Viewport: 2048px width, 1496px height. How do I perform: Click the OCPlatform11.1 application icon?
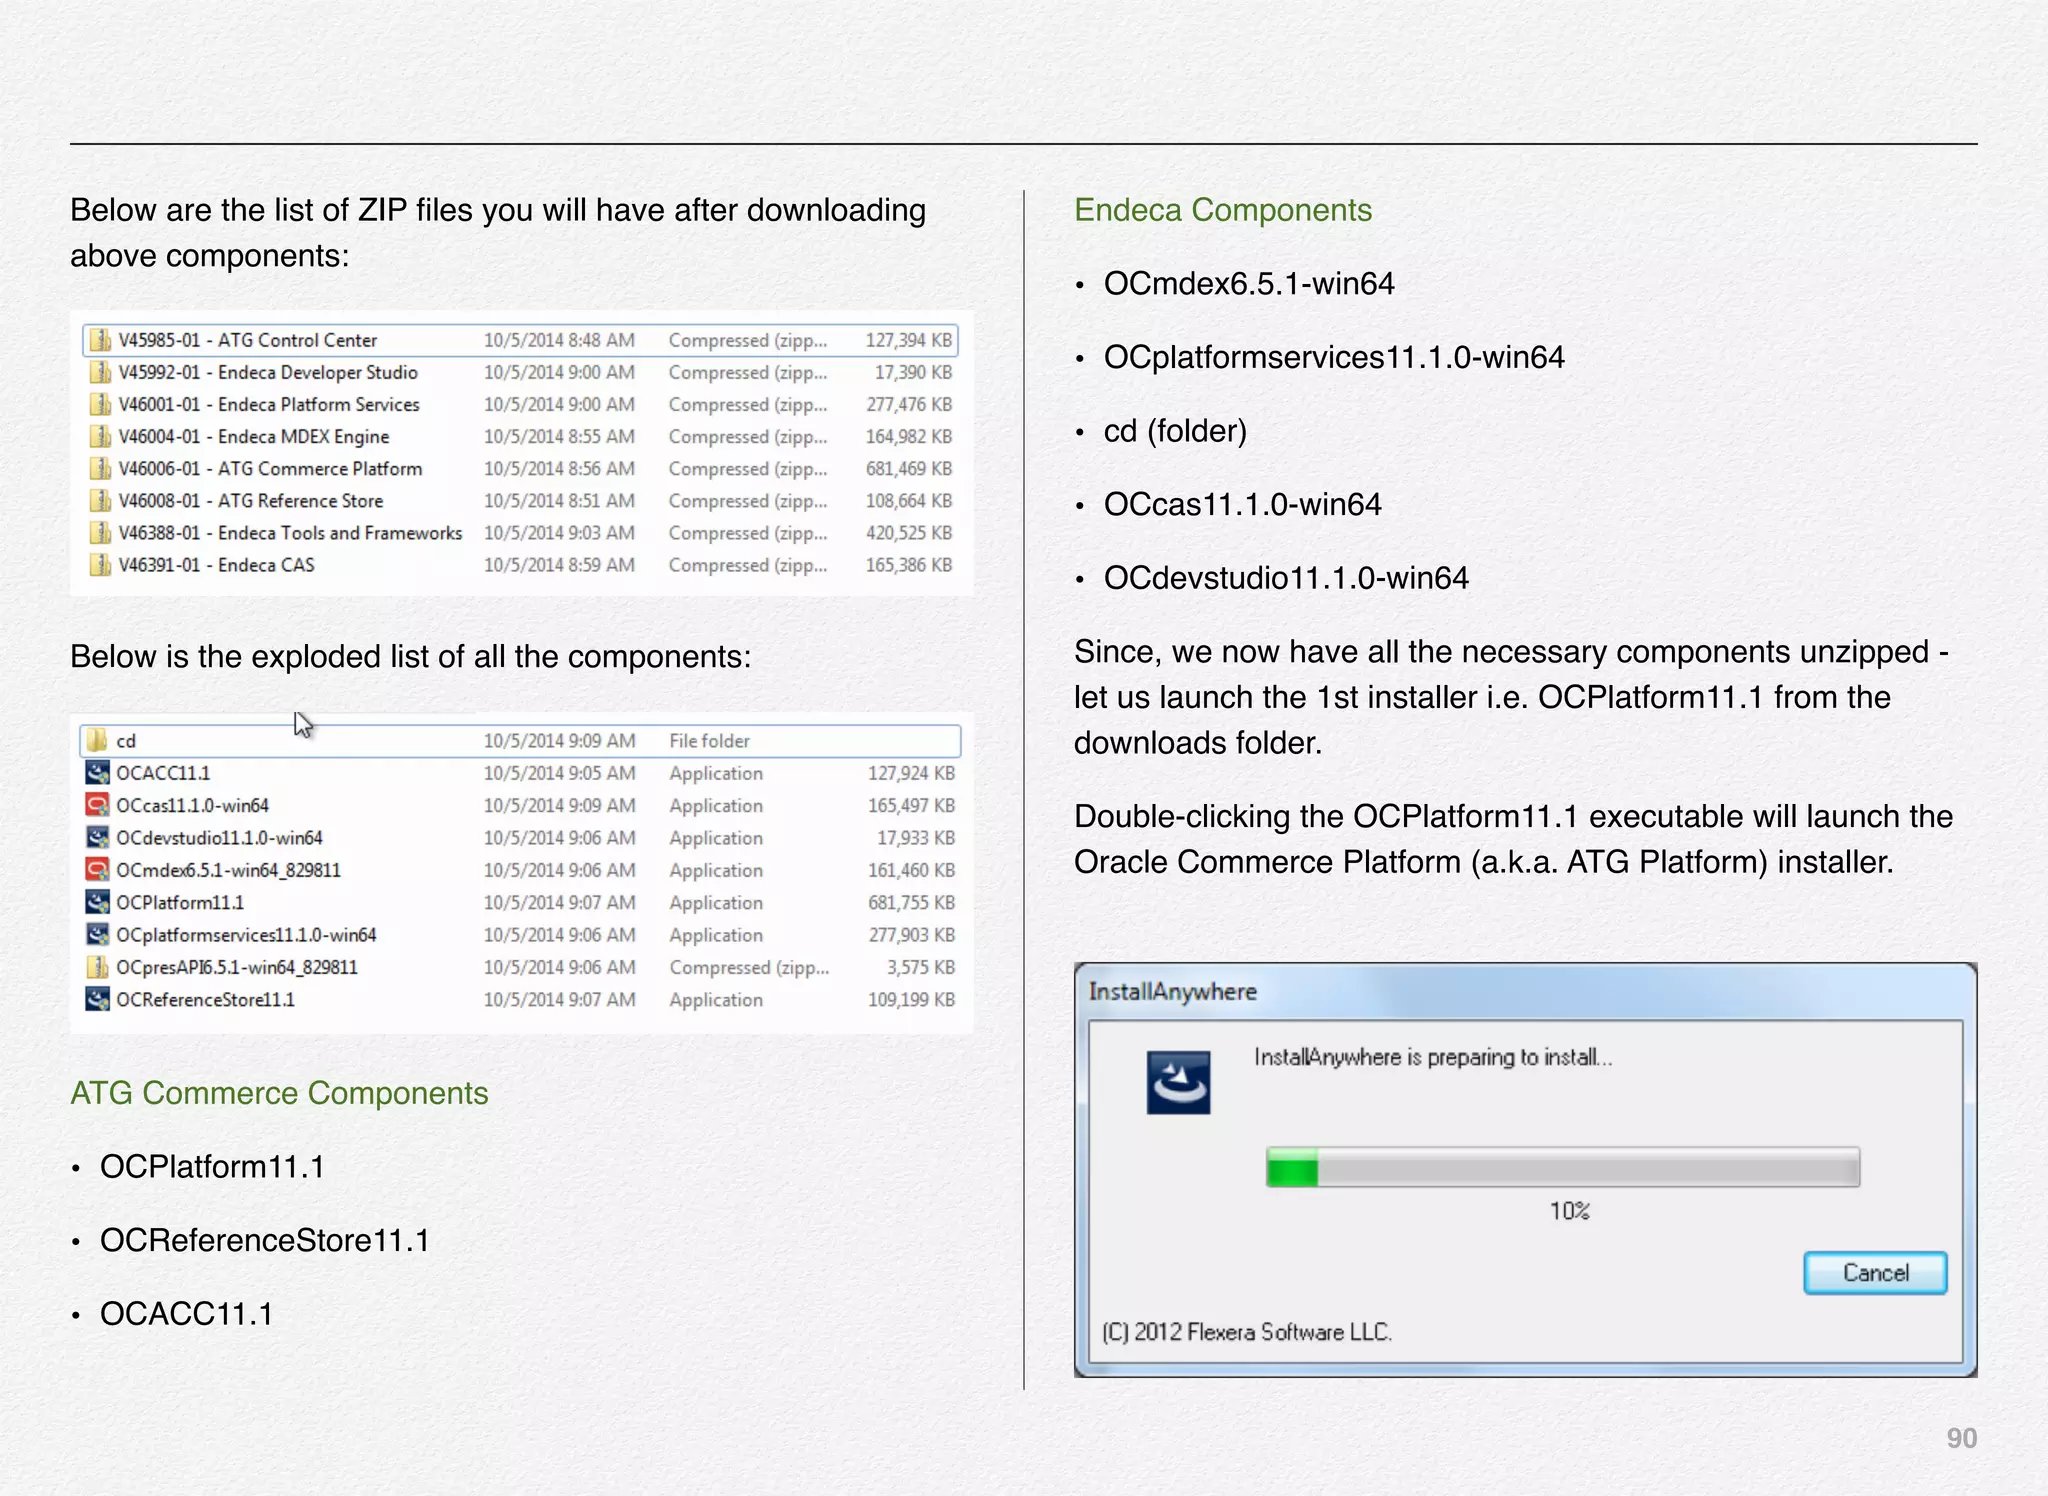coord(97,902)
